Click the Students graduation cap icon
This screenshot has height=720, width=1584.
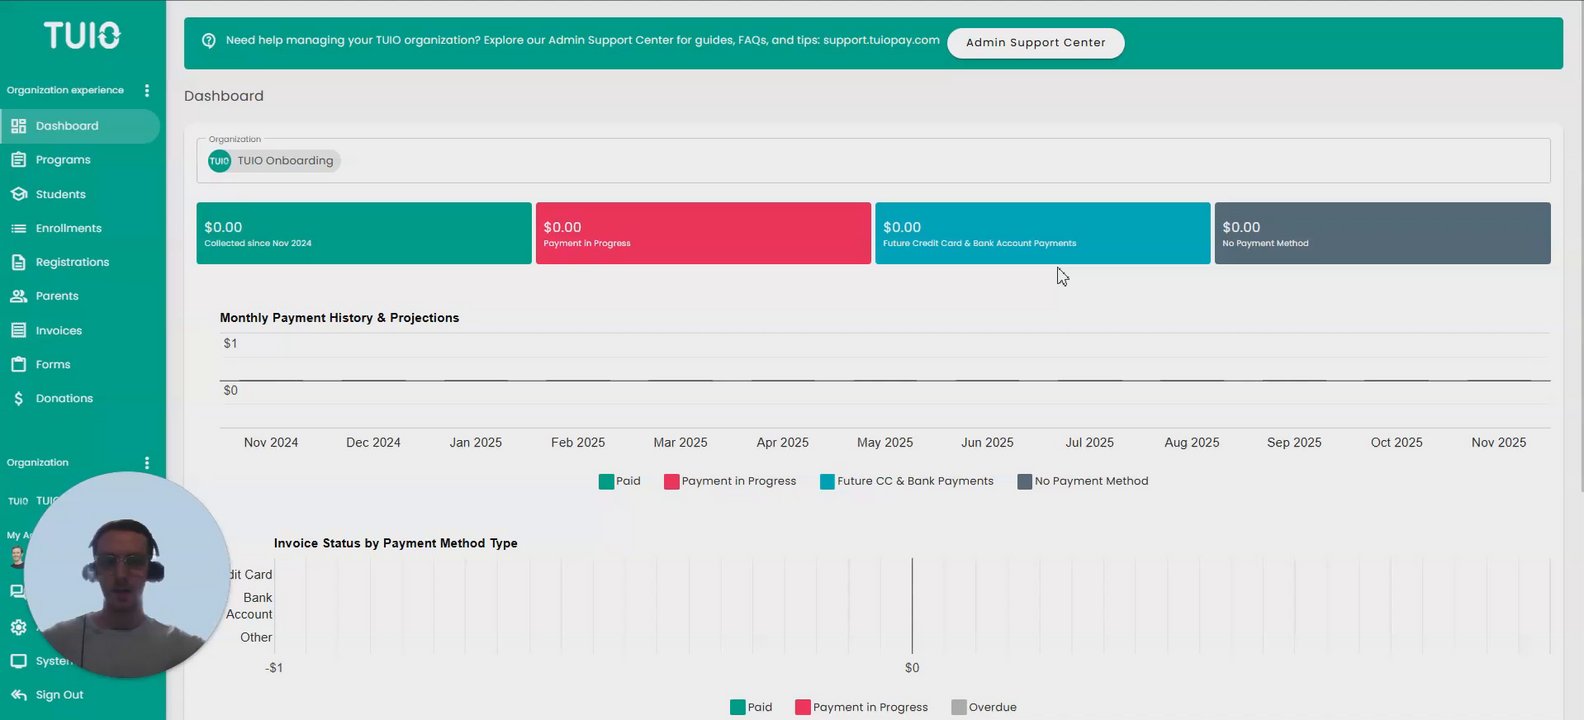18,194
